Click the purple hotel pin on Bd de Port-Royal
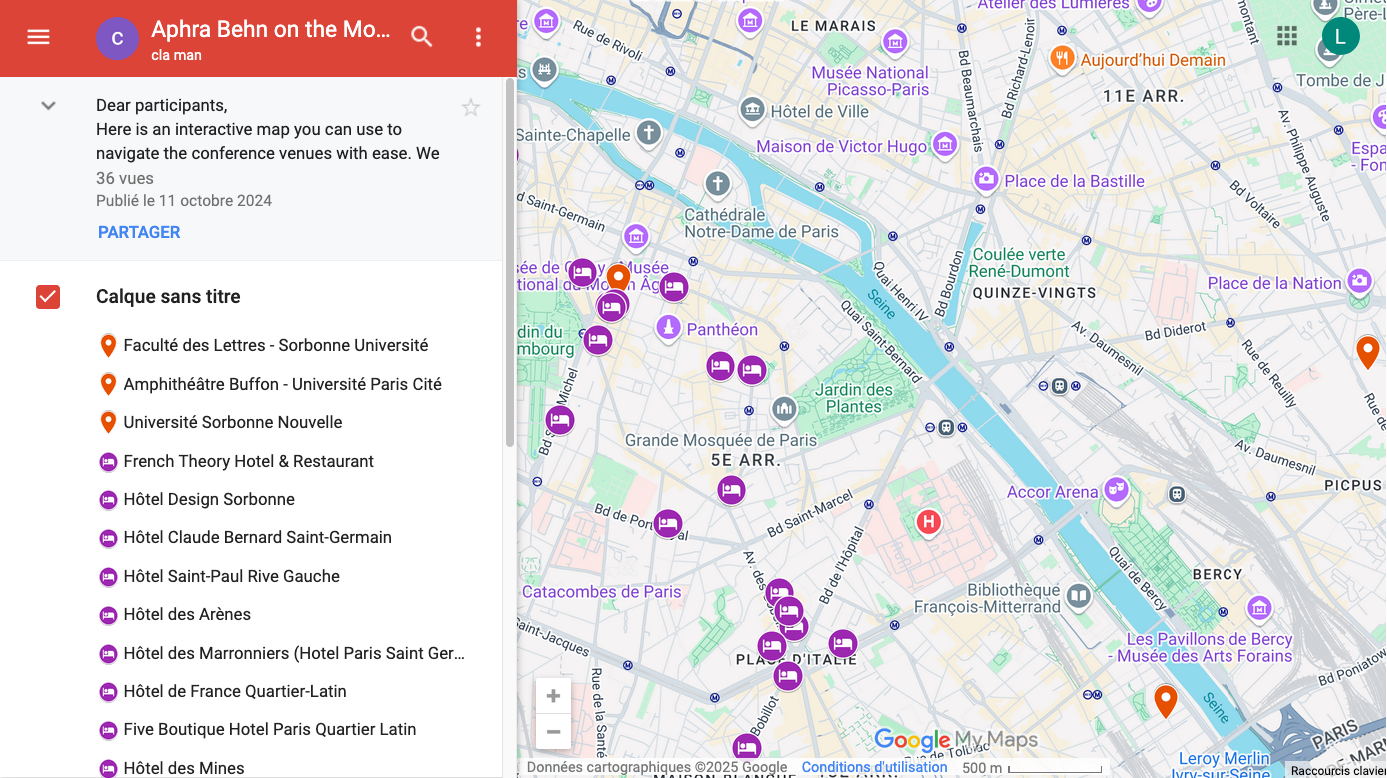 pyautogui.click(x=668, y=523)
